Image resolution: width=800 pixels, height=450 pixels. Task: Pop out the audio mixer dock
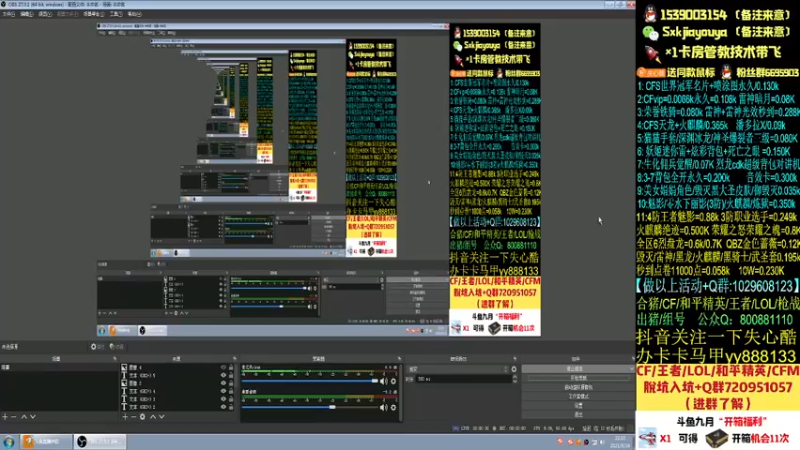pos(399,359)
